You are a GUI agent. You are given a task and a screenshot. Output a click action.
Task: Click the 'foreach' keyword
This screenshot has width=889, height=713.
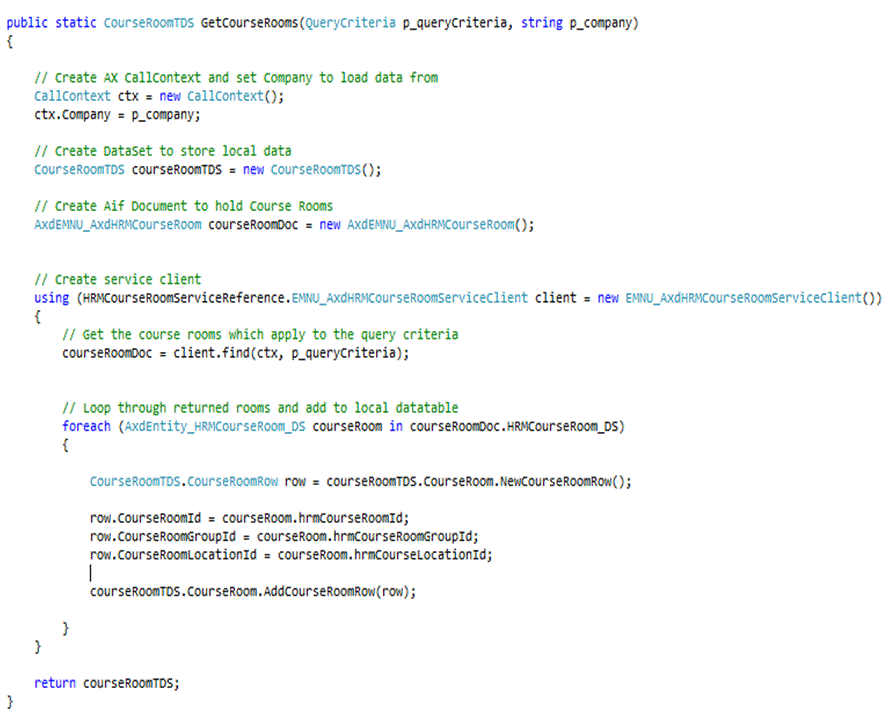(x=86, y=426)
